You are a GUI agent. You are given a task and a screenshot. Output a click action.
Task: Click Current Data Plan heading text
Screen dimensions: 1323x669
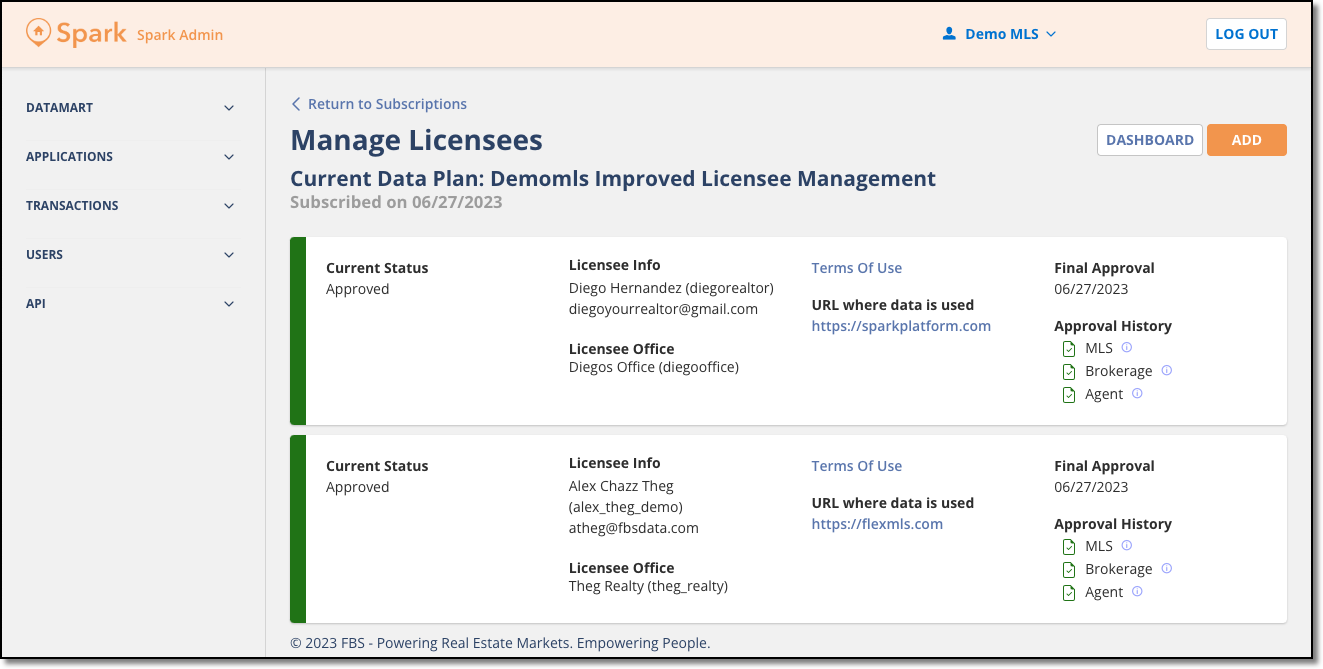(x=613, y=179)
